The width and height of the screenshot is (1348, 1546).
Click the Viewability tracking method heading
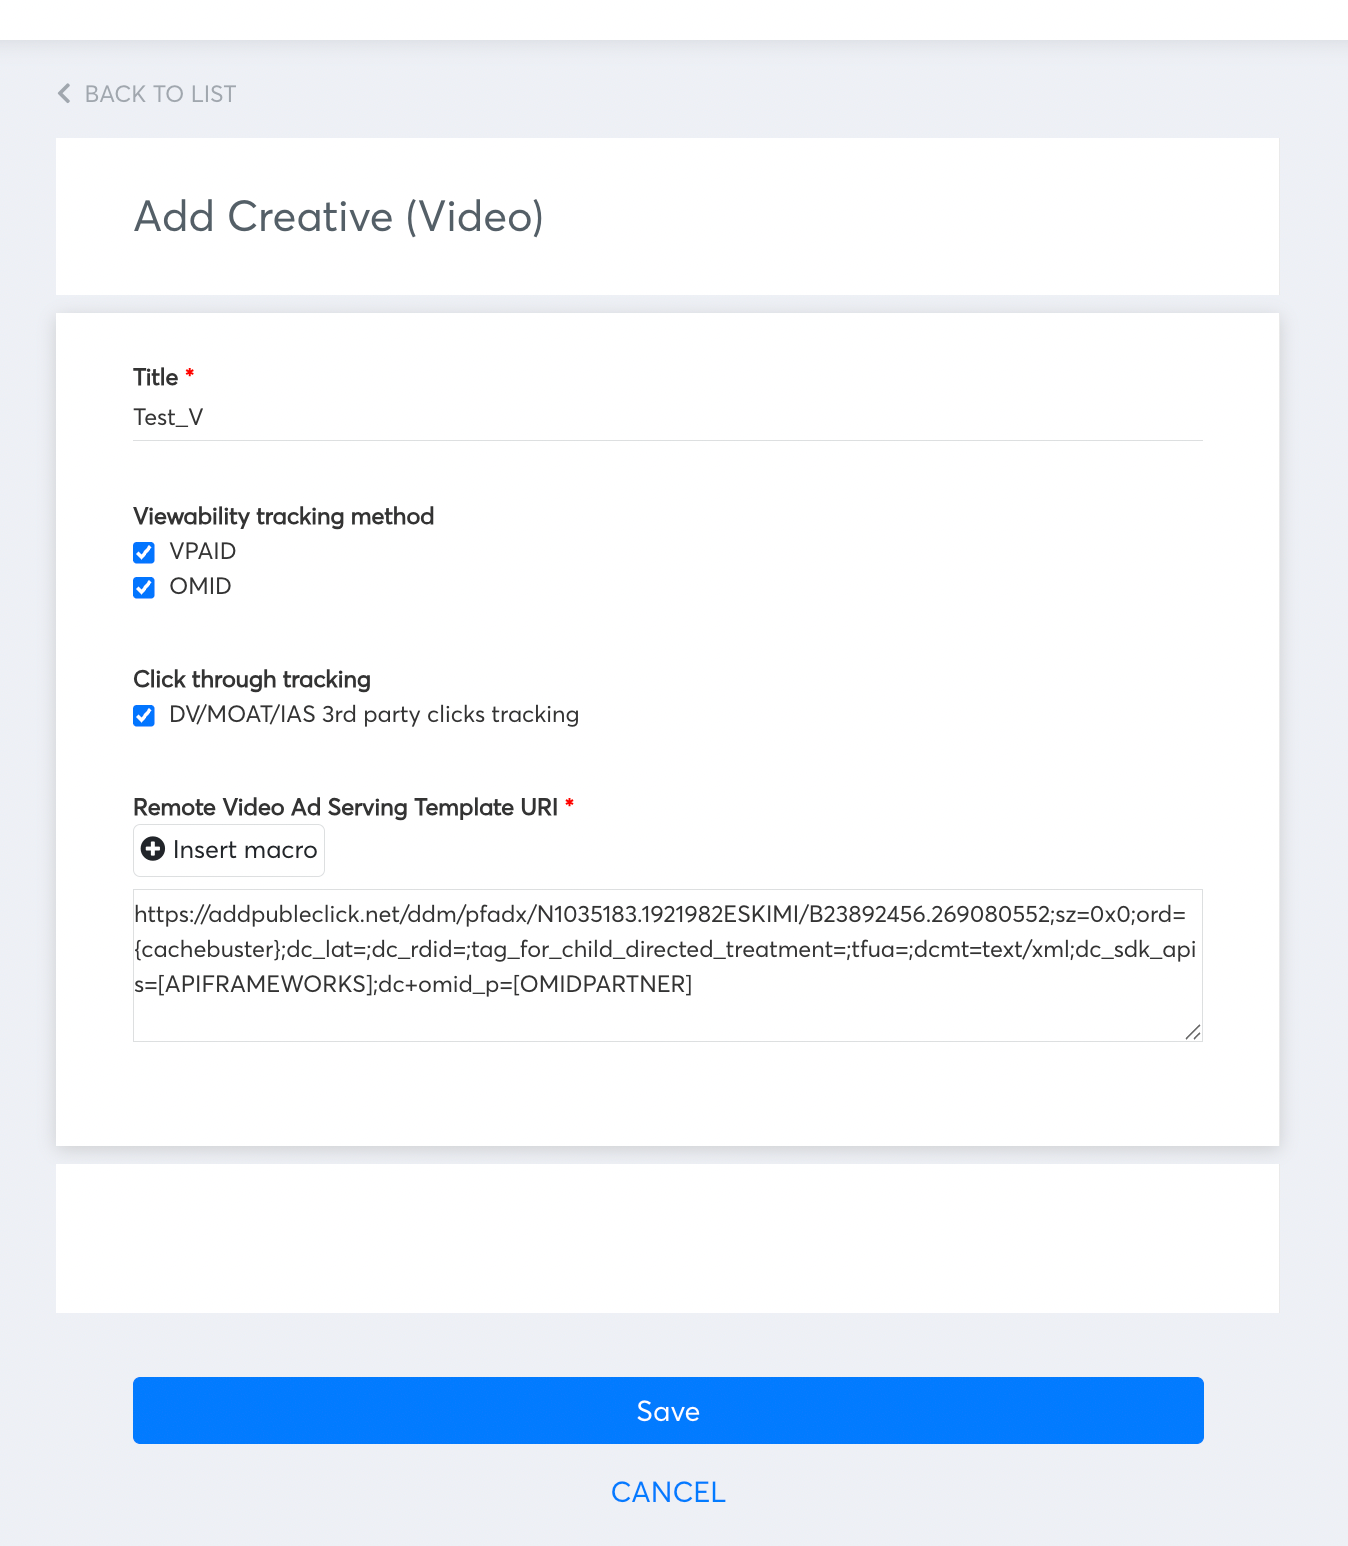[284, 517]
